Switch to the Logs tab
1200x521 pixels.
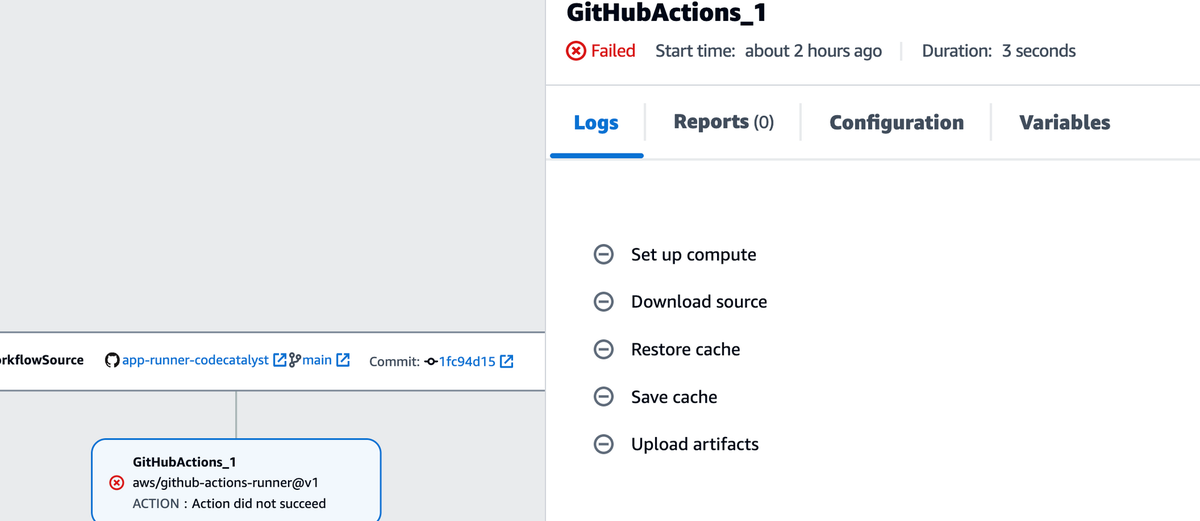[596, 123]
